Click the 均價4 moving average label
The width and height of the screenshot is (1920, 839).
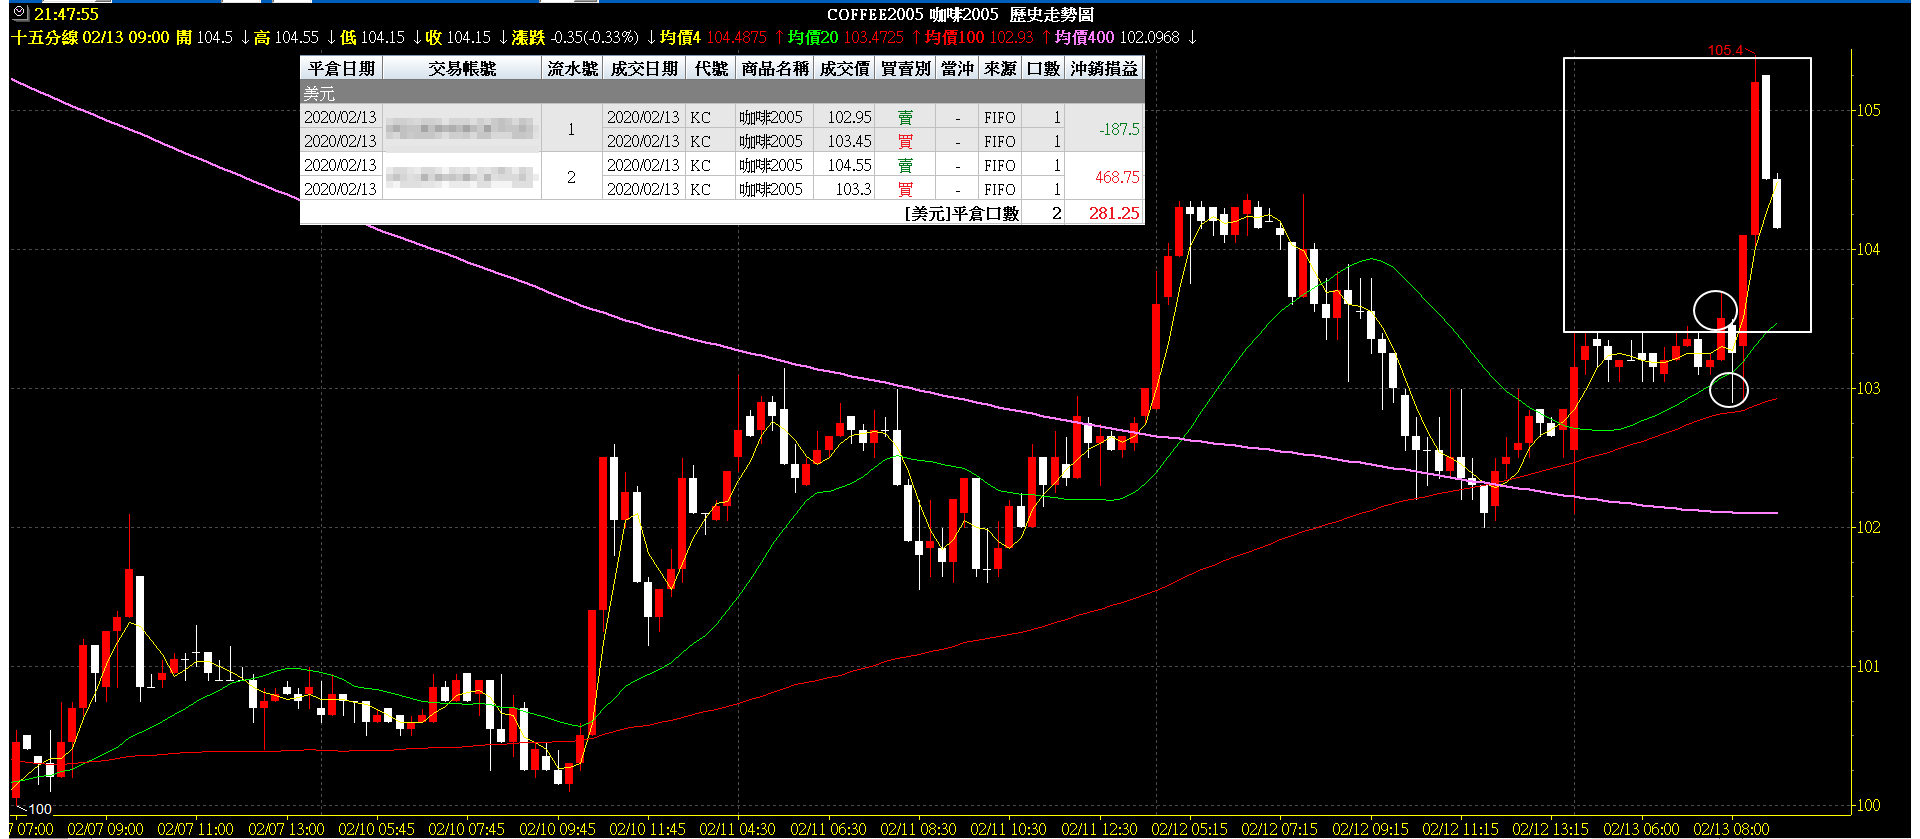pos(680,37)
